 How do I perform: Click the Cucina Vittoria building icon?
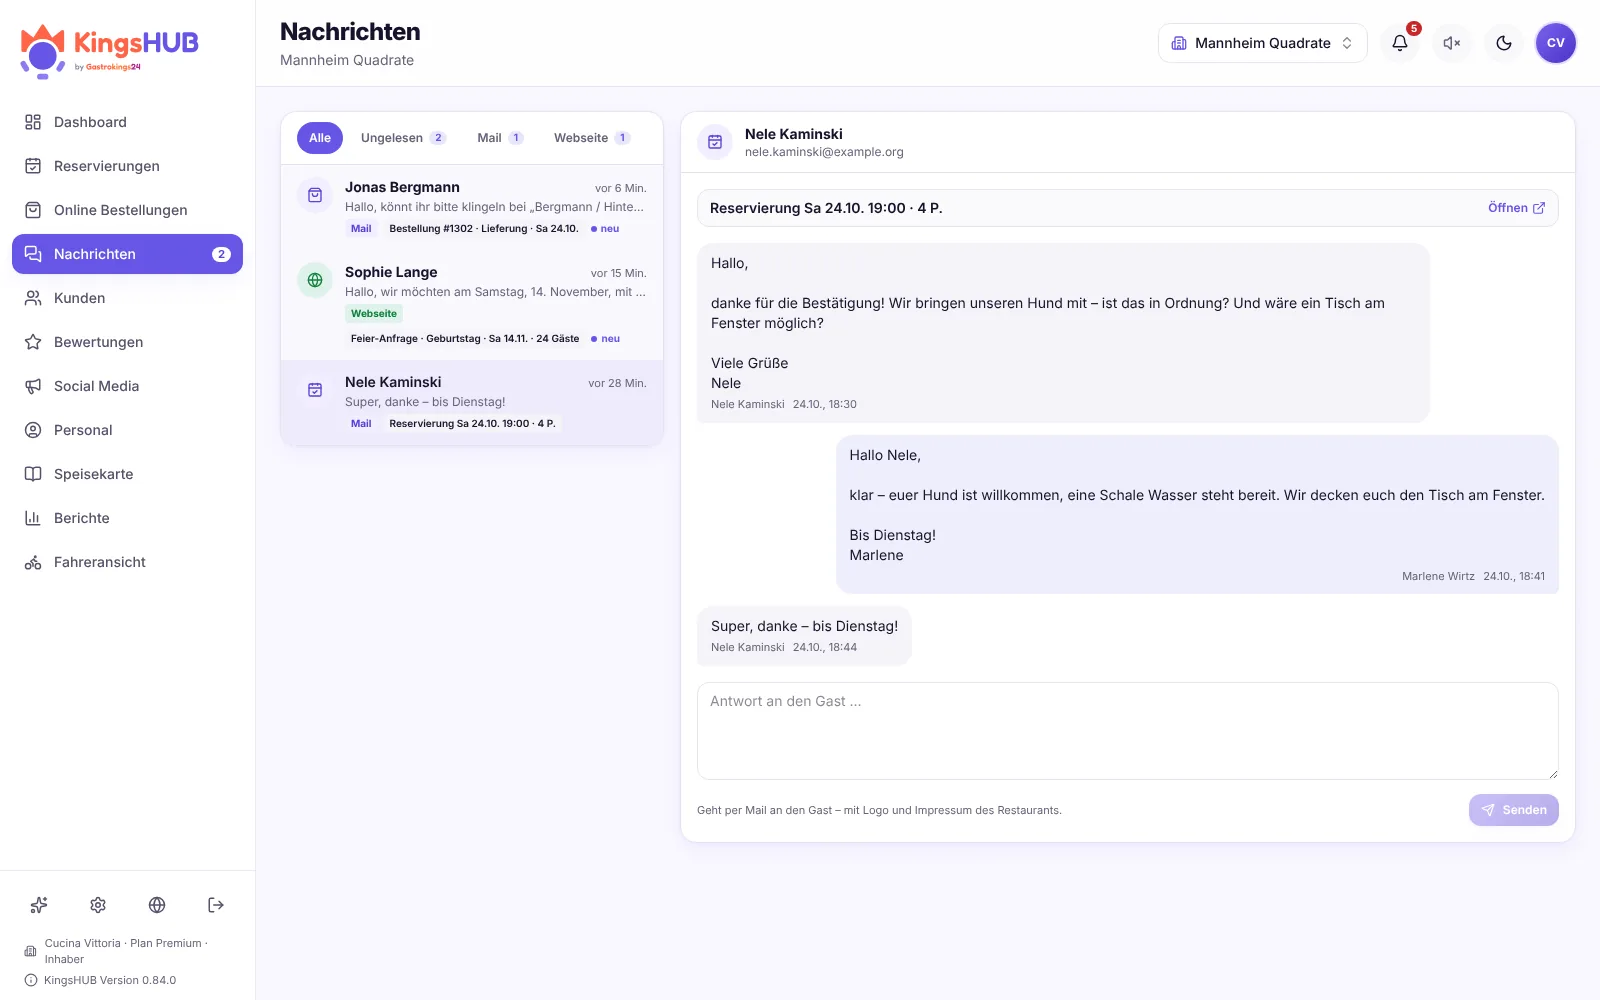coord(31,951)
